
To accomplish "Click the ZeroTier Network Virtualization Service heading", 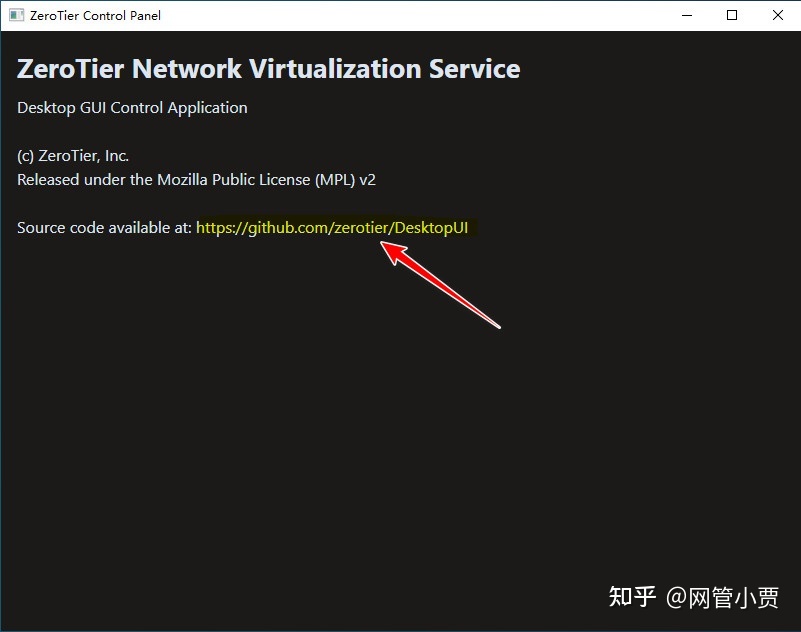I will pyautogui.click(x=269, y=69).
